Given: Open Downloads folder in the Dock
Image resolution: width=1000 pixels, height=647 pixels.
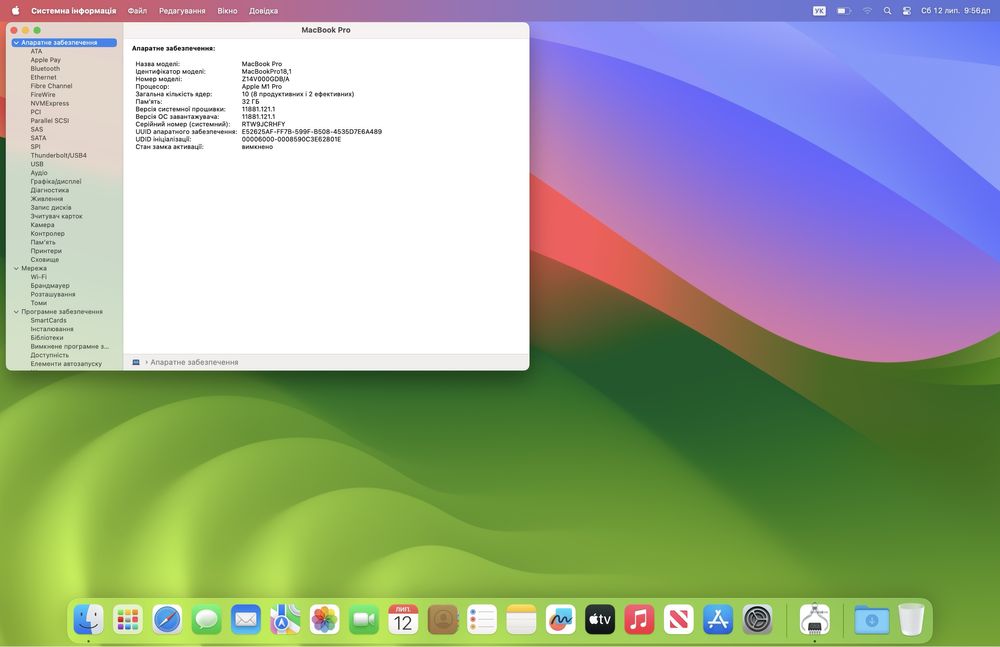Looking at the screenshot, I should (x=872, y=619).
